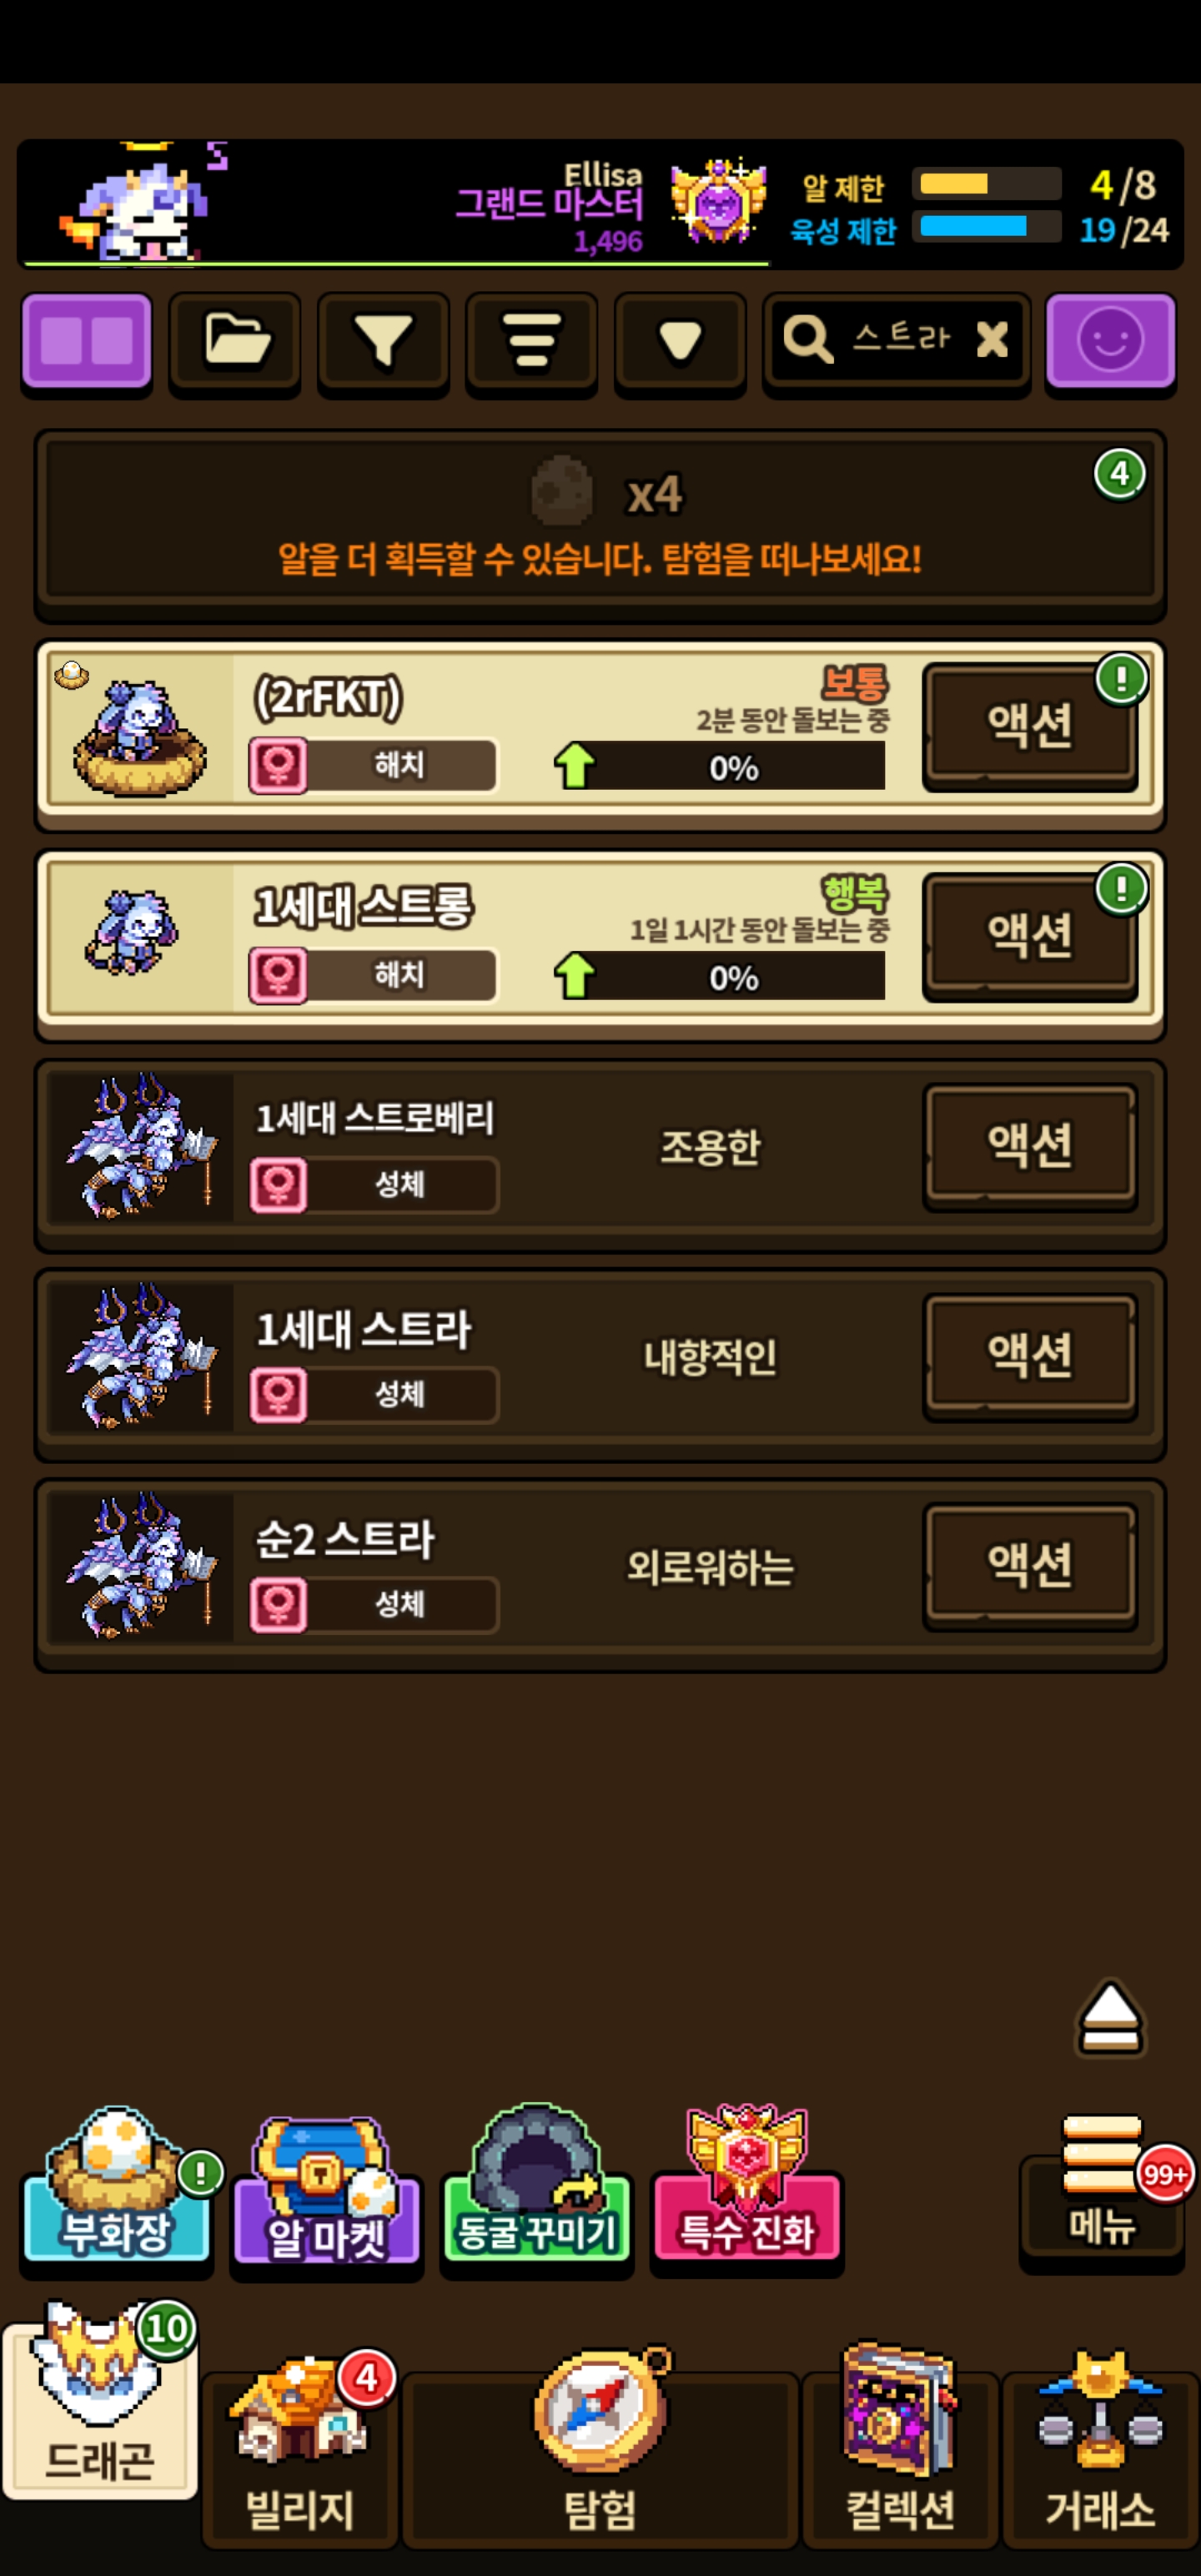Open 특수 진화 special evolution
Screen dimensions: 1201x2576
pos(747,2188)
